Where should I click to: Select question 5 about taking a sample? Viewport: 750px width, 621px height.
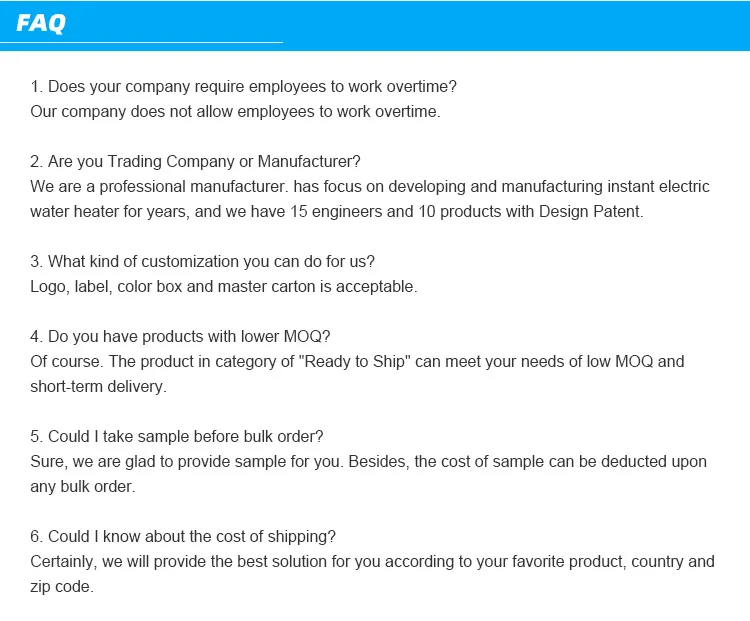click(176, 437)
